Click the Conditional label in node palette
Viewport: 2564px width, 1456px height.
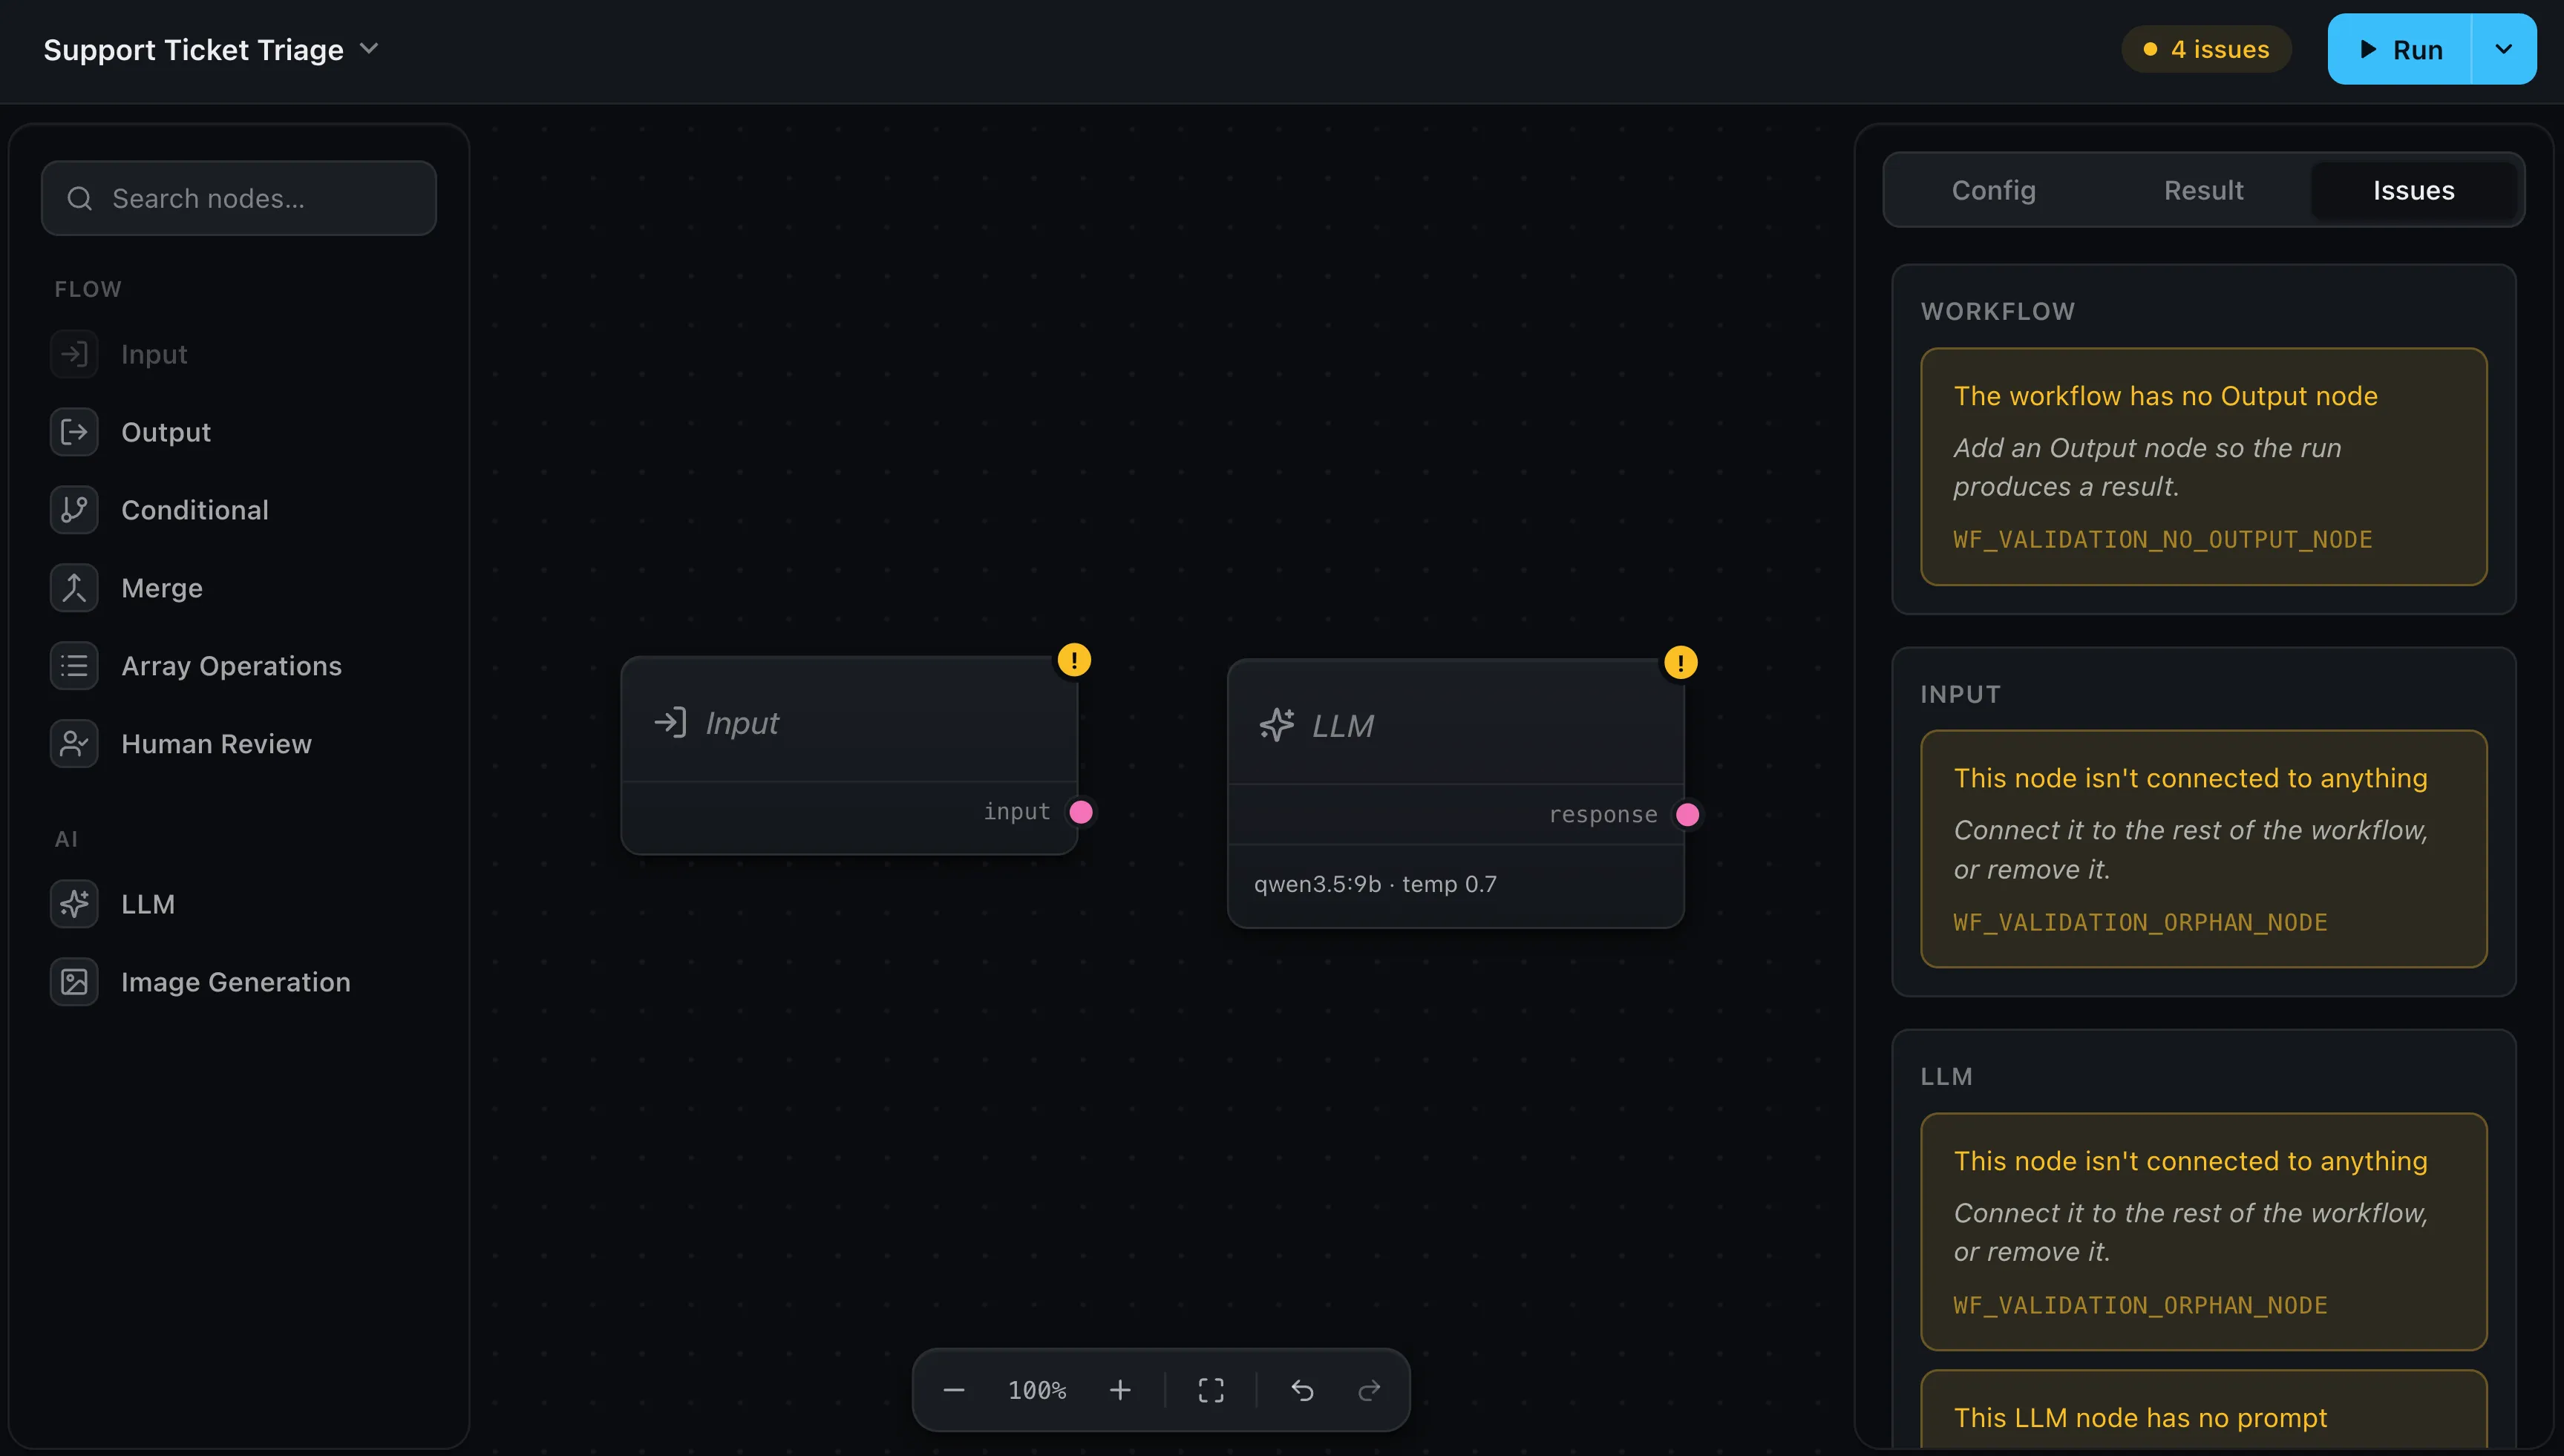[x=195, y=510]
